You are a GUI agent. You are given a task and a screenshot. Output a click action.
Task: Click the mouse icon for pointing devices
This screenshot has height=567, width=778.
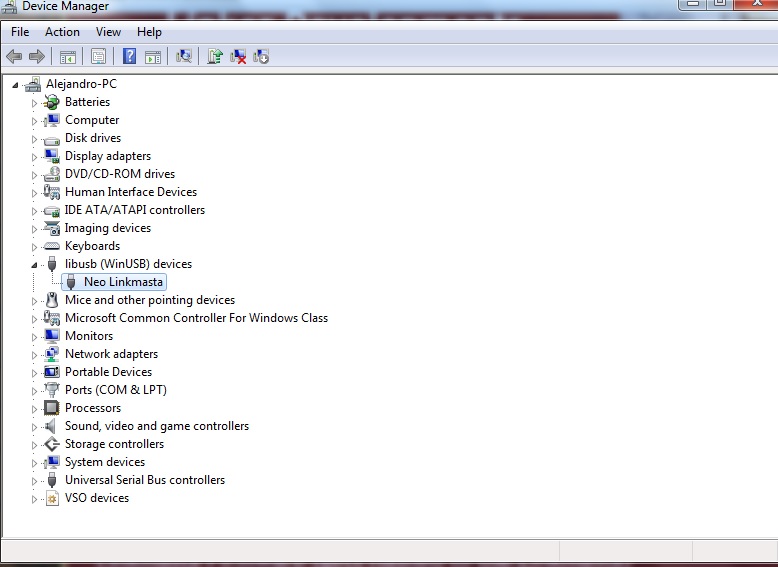point(52,300)
